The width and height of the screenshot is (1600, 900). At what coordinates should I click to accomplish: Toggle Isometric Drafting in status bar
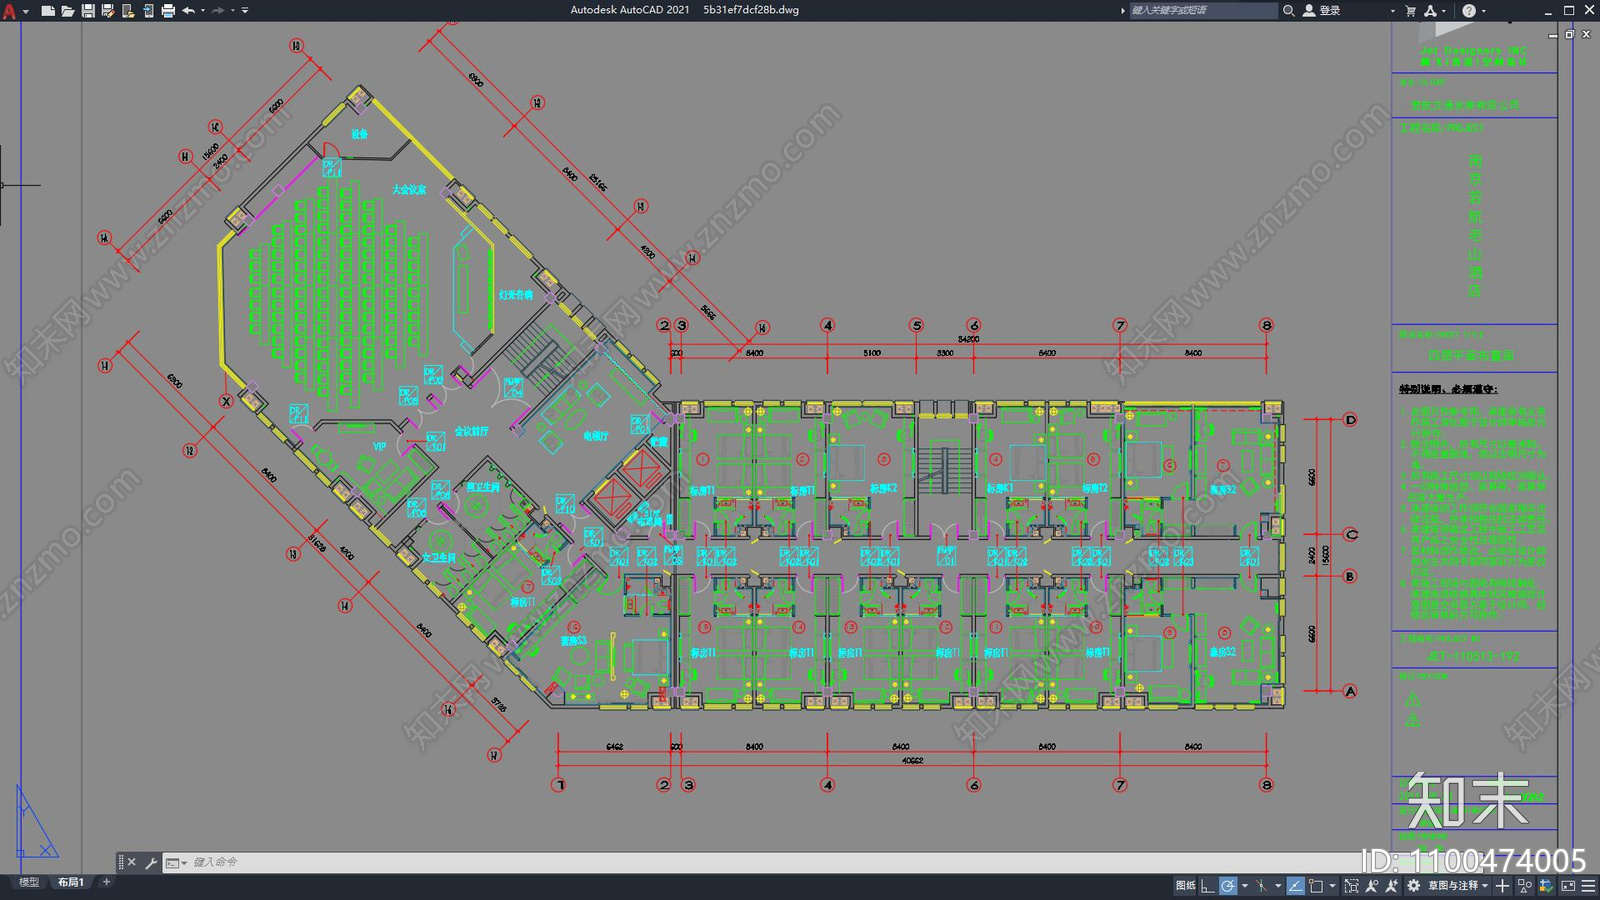coord(1262,886)
